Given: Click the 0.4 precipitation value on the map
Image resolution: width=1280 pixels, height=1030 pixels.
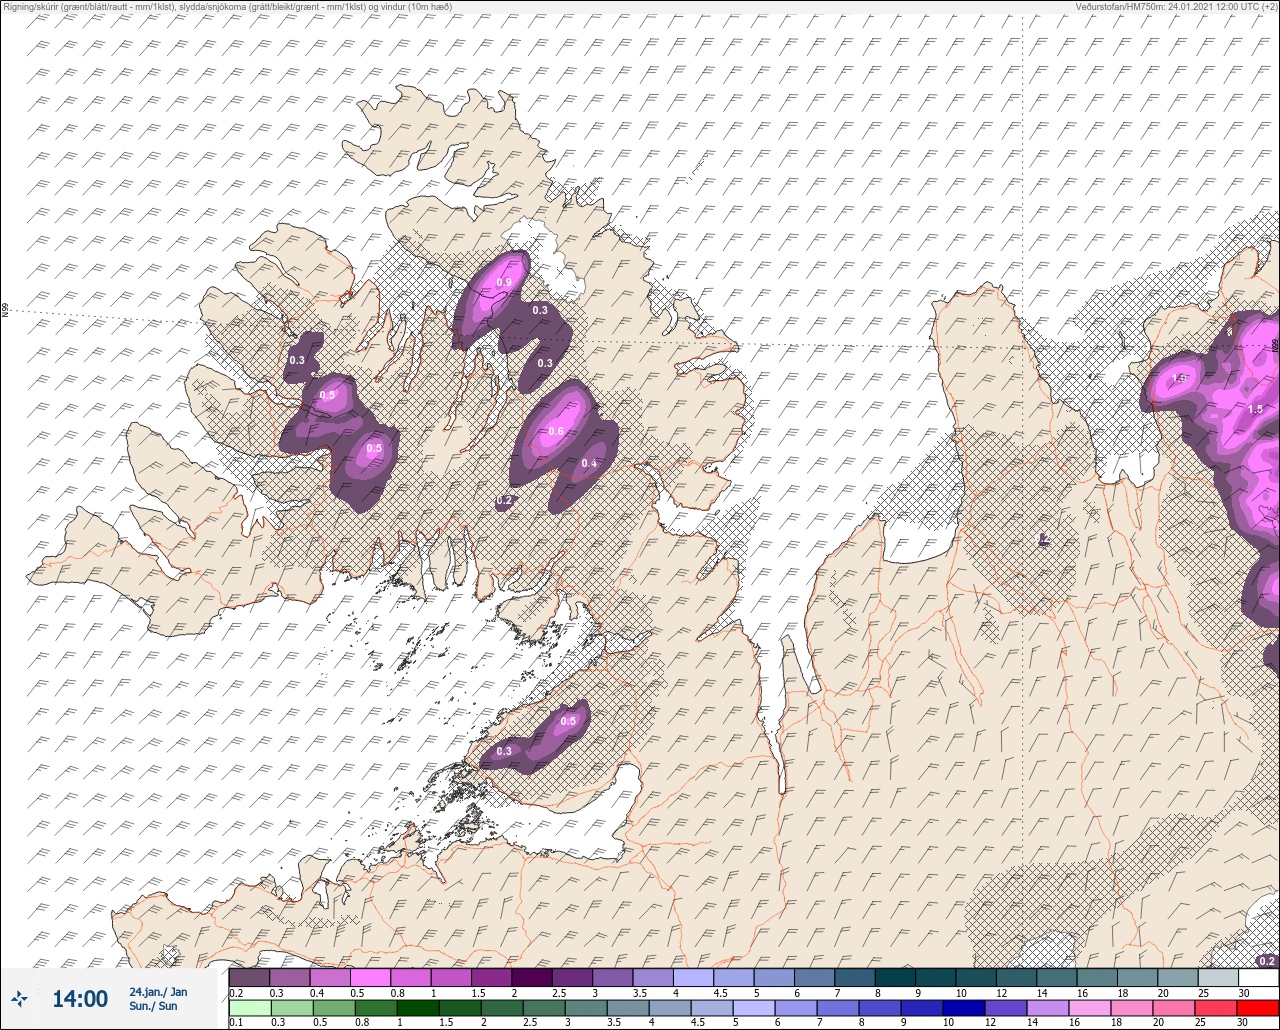Looking at the screenshot, I should pyautogui.click(x=589, y=464).
